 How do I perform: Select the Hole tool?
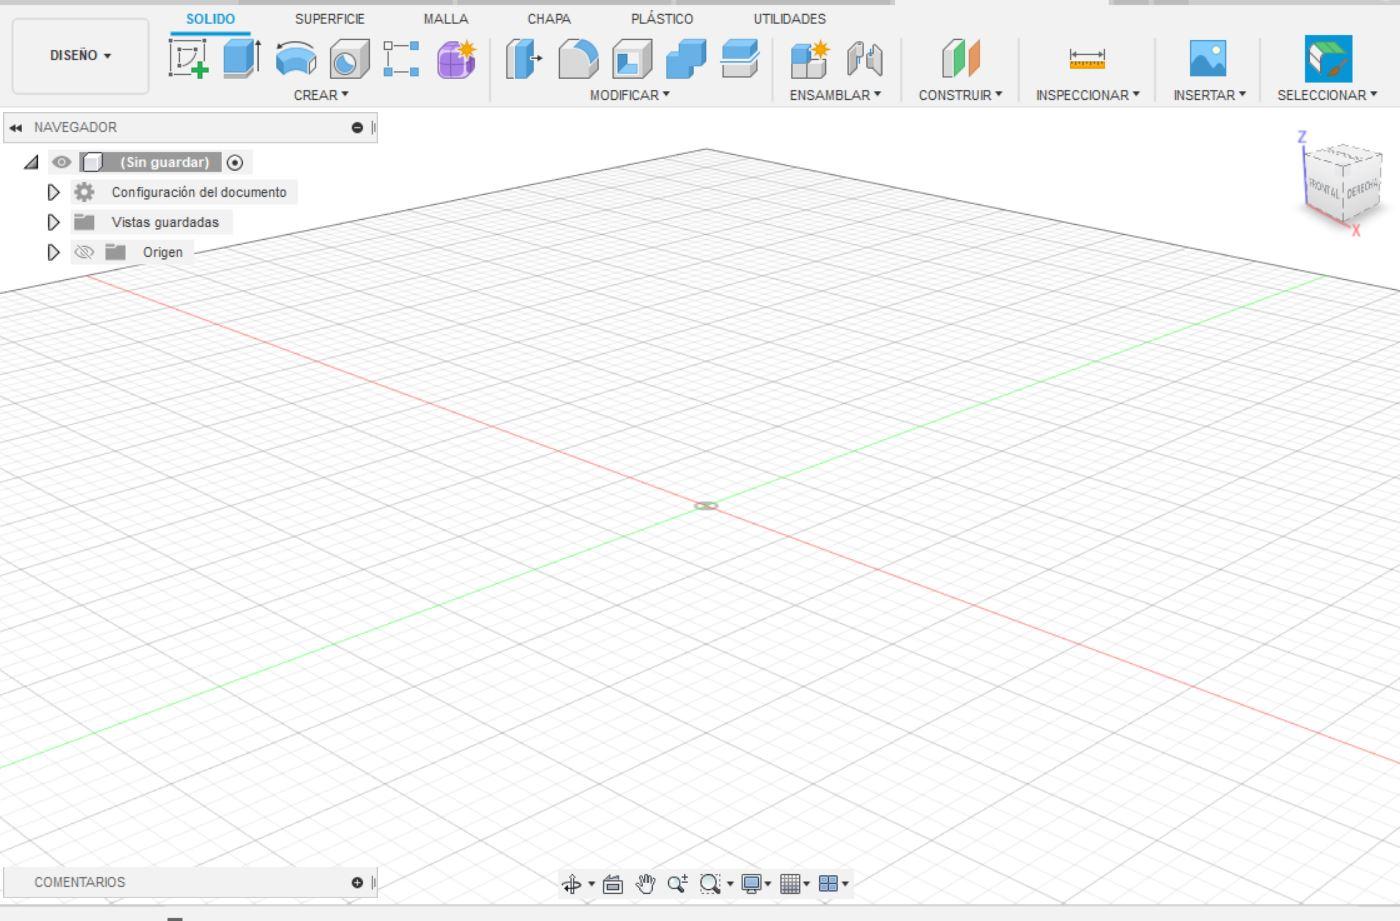[349, 59]
